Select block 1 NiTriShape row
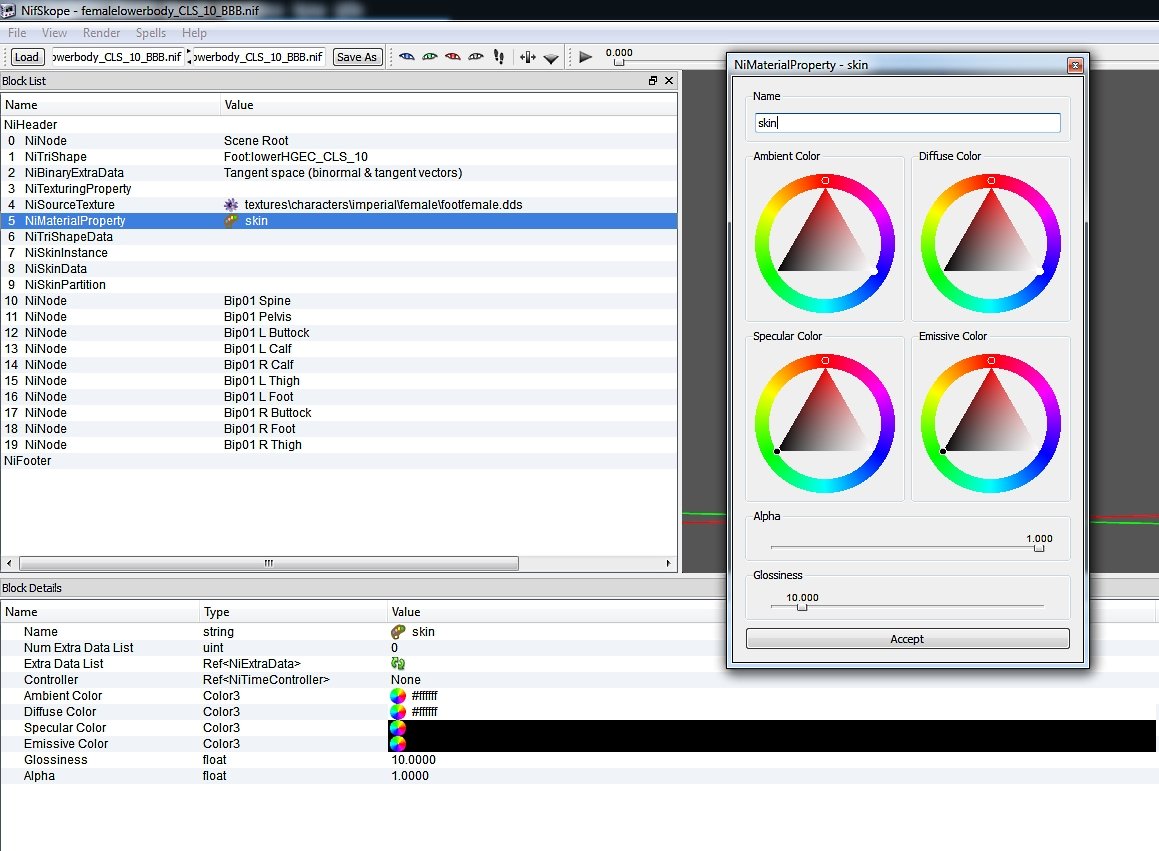Screen dimensions: 1159x851 pyautogui.click(x=339, y=157)
